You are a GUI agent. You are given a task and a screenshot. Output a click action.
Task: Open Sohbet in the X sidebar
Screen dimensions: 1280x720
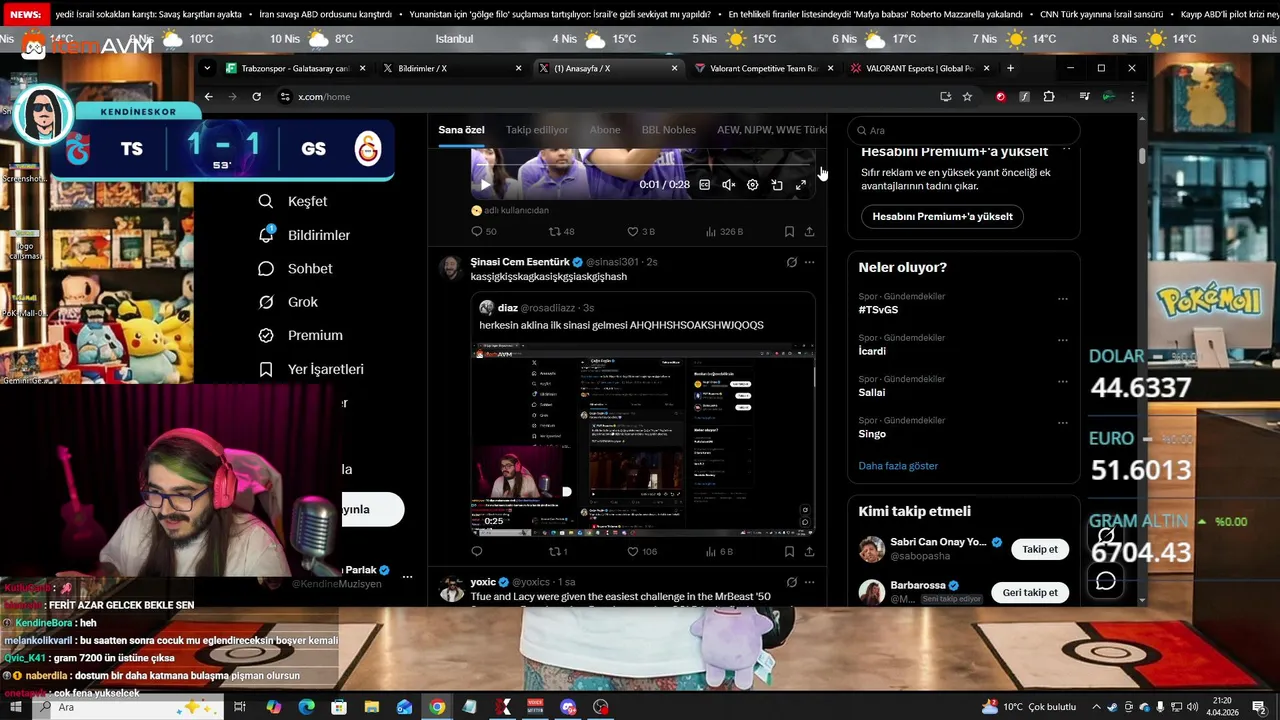295,268
